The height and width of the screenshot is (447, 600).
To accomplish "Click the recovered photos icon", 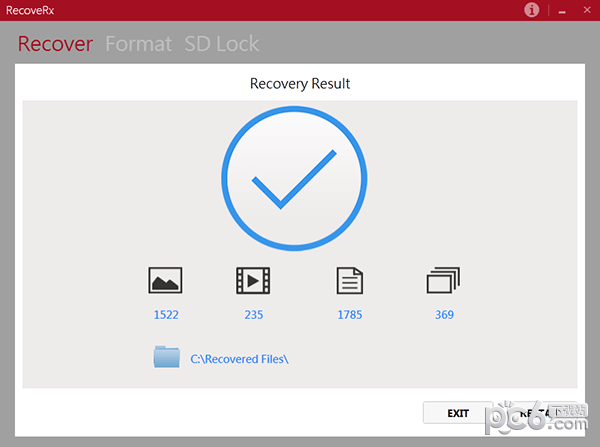I will tap(165, 281).
